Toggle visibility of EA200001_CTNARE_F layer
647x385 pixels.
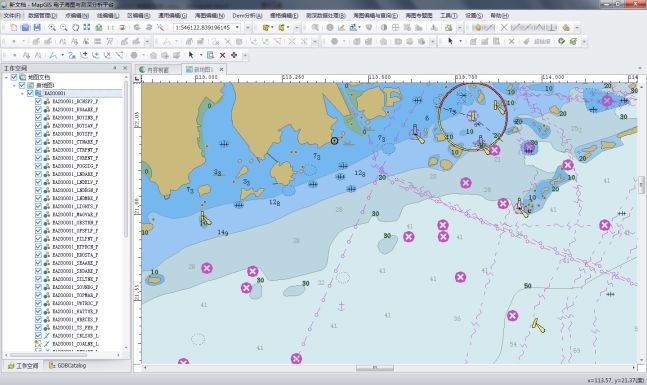[38, 142]
